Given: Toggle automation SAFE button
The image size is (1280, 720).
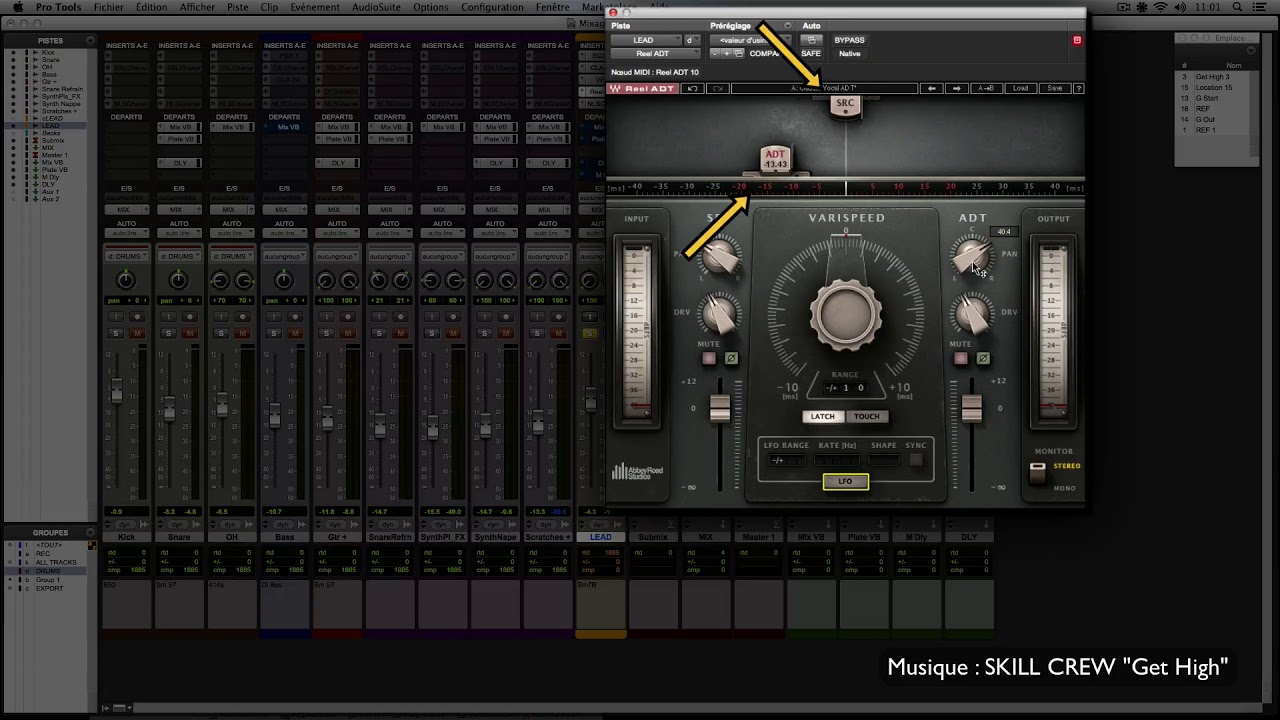Looking at the screenshot, I should pyautogui.click(x=811, y=54).
